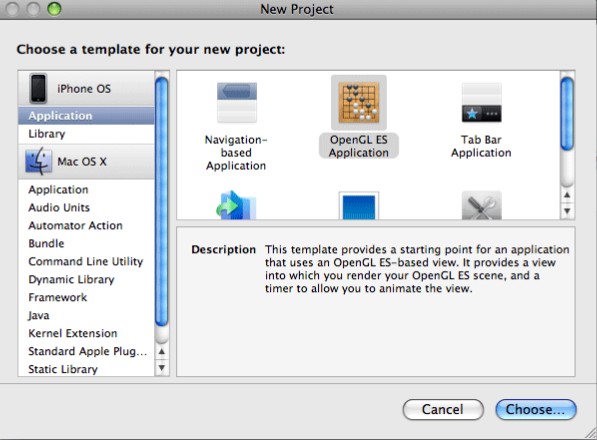Select the OpenGL ES Application Go-board icon
This screenshot has width=597, height=440.
pyautogui.click(x=359, y=103)
